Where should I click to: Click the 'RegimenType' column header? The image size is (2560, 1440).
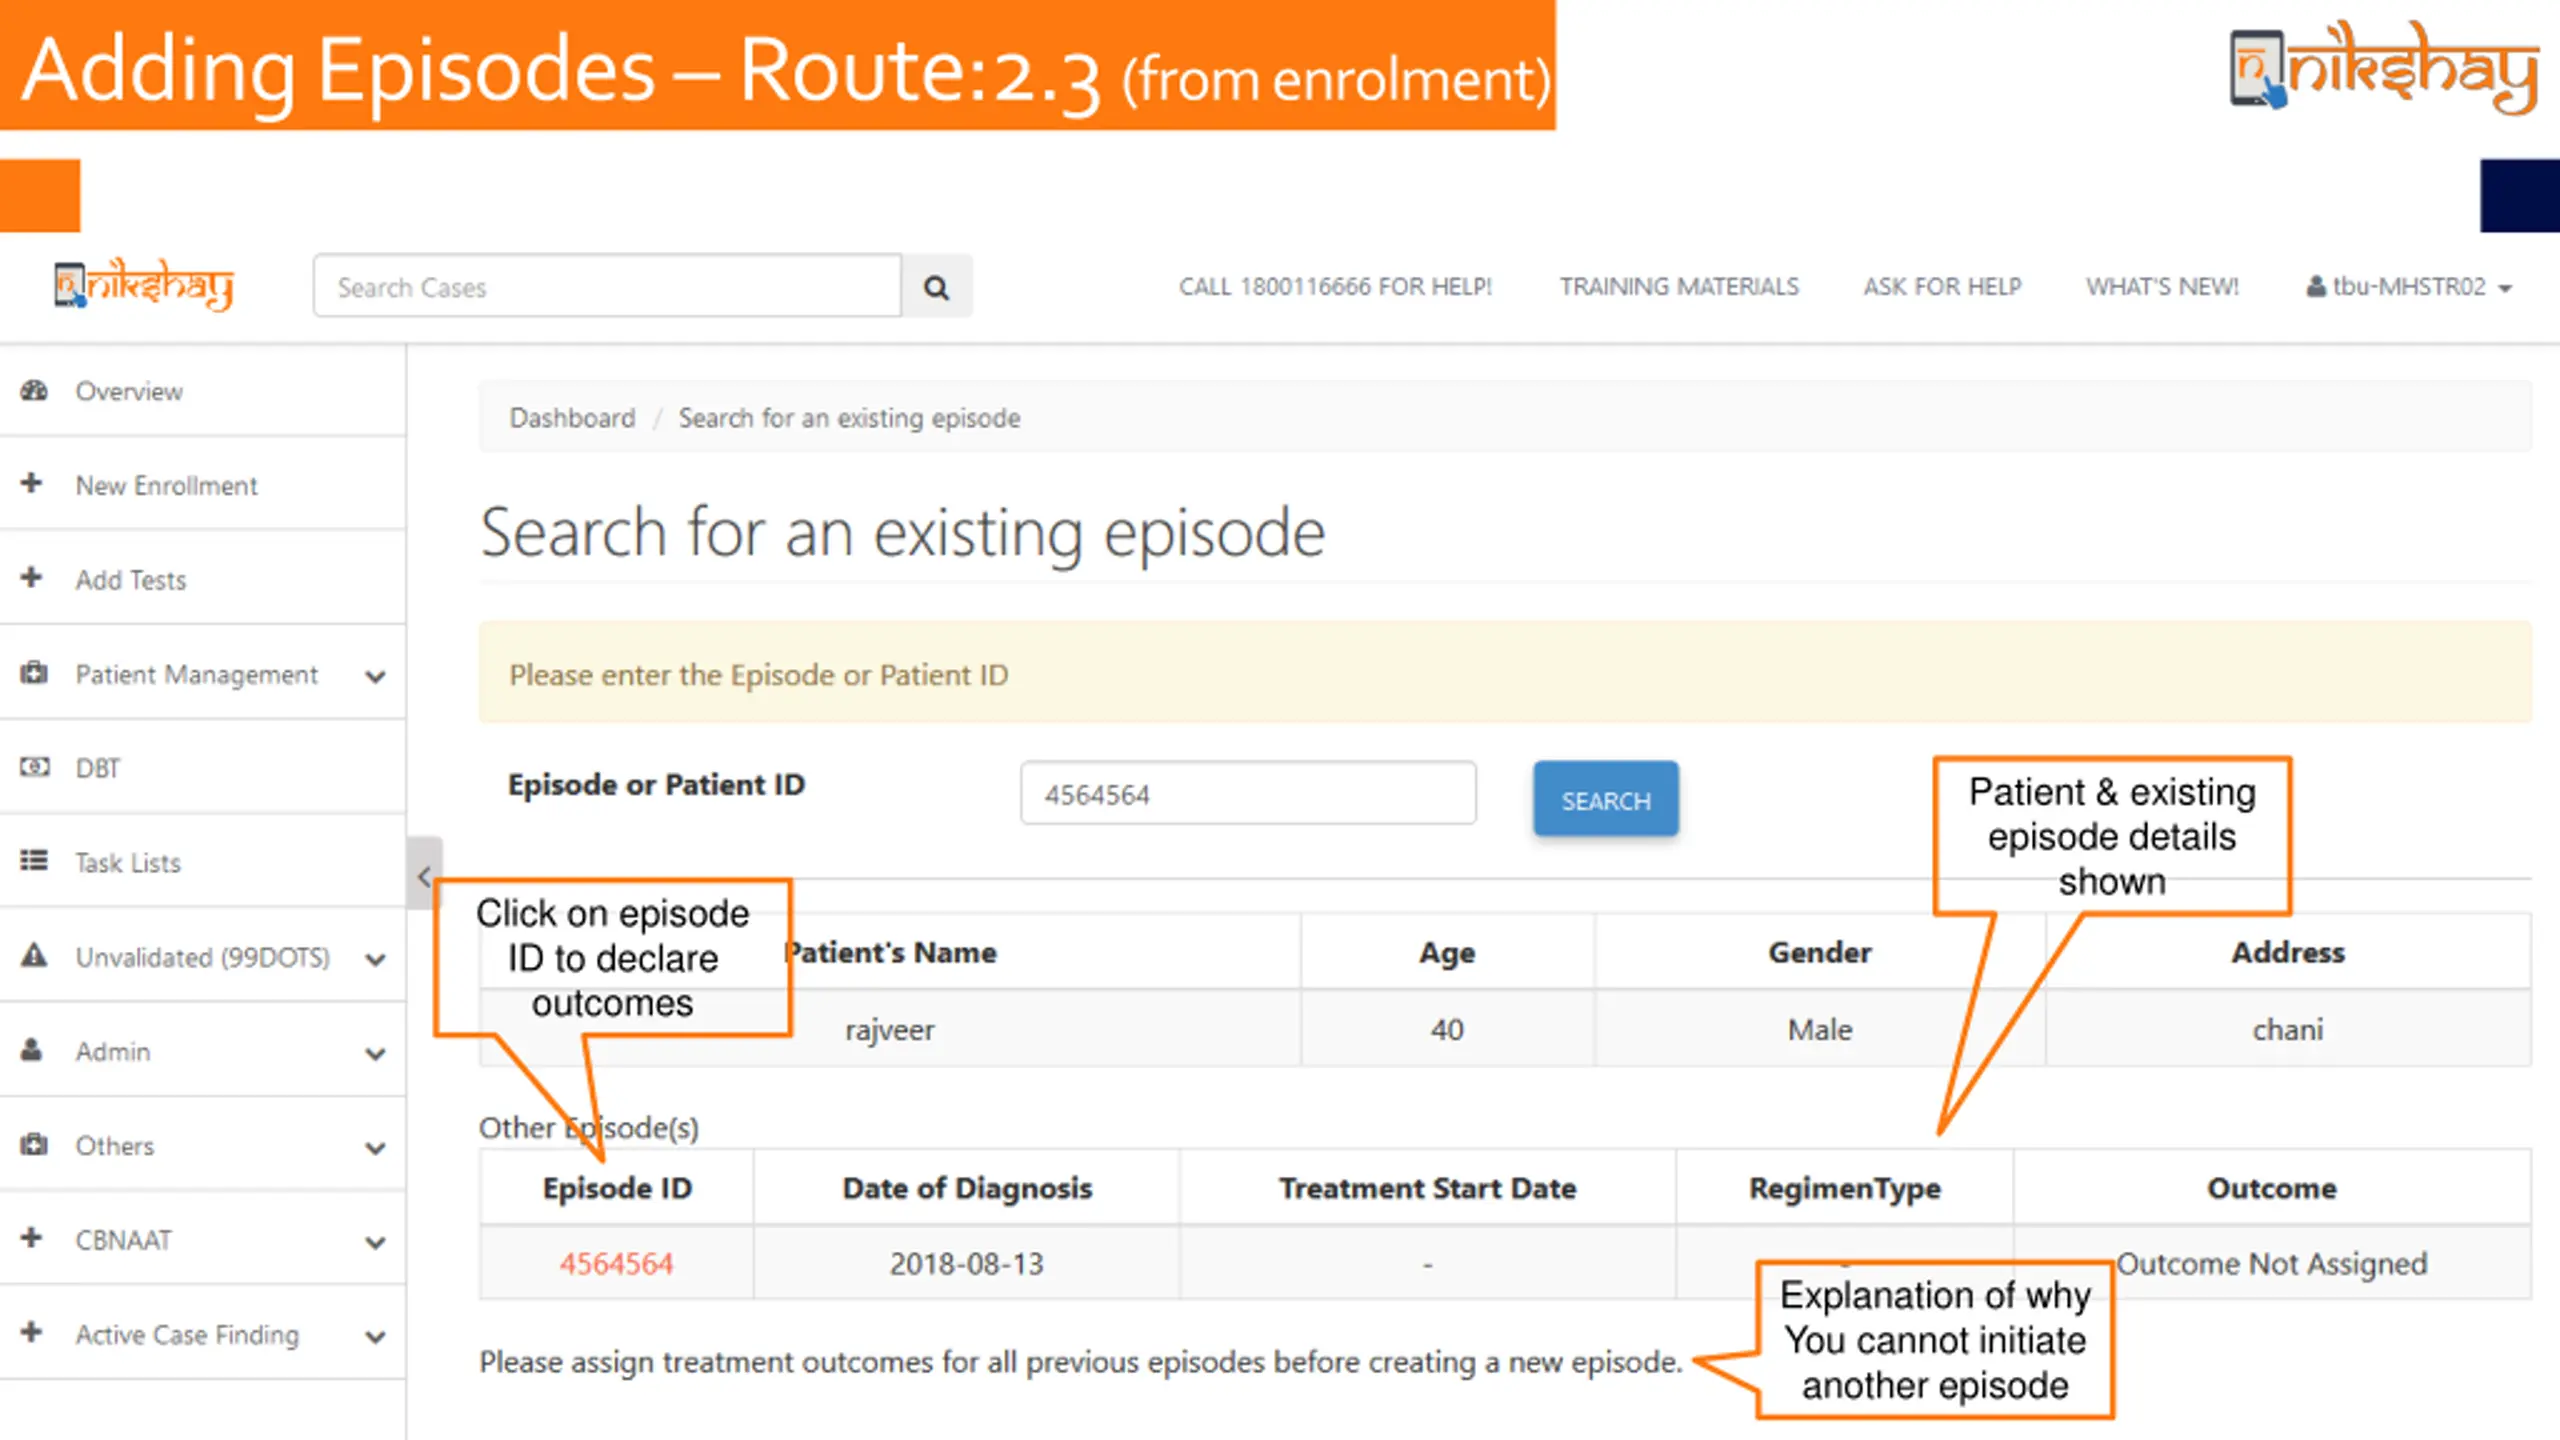coord(1845,1188)
